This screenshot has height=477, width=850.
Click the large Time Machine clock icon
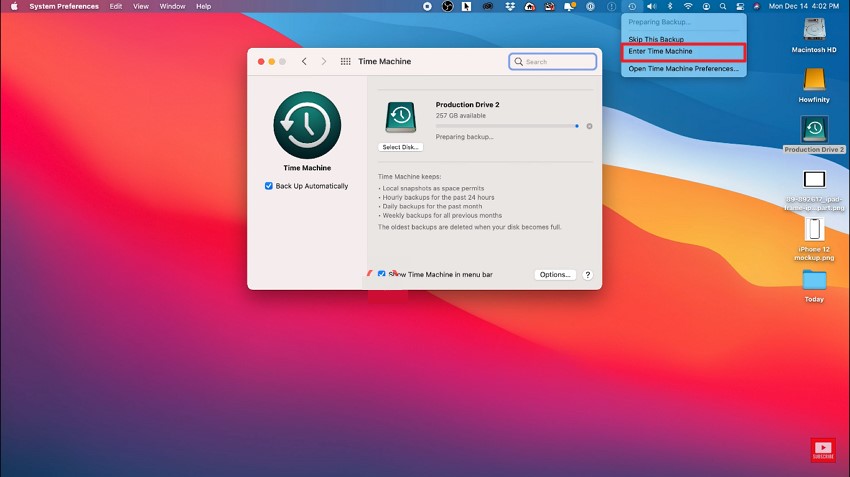coord(307,125)
